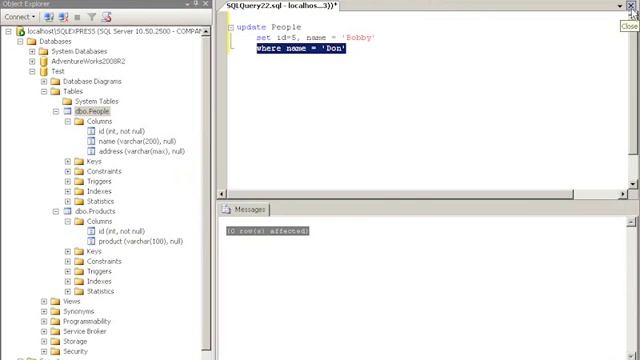
Task: Click Object Explorer scroll-up arrow
Action: point(206,31)
